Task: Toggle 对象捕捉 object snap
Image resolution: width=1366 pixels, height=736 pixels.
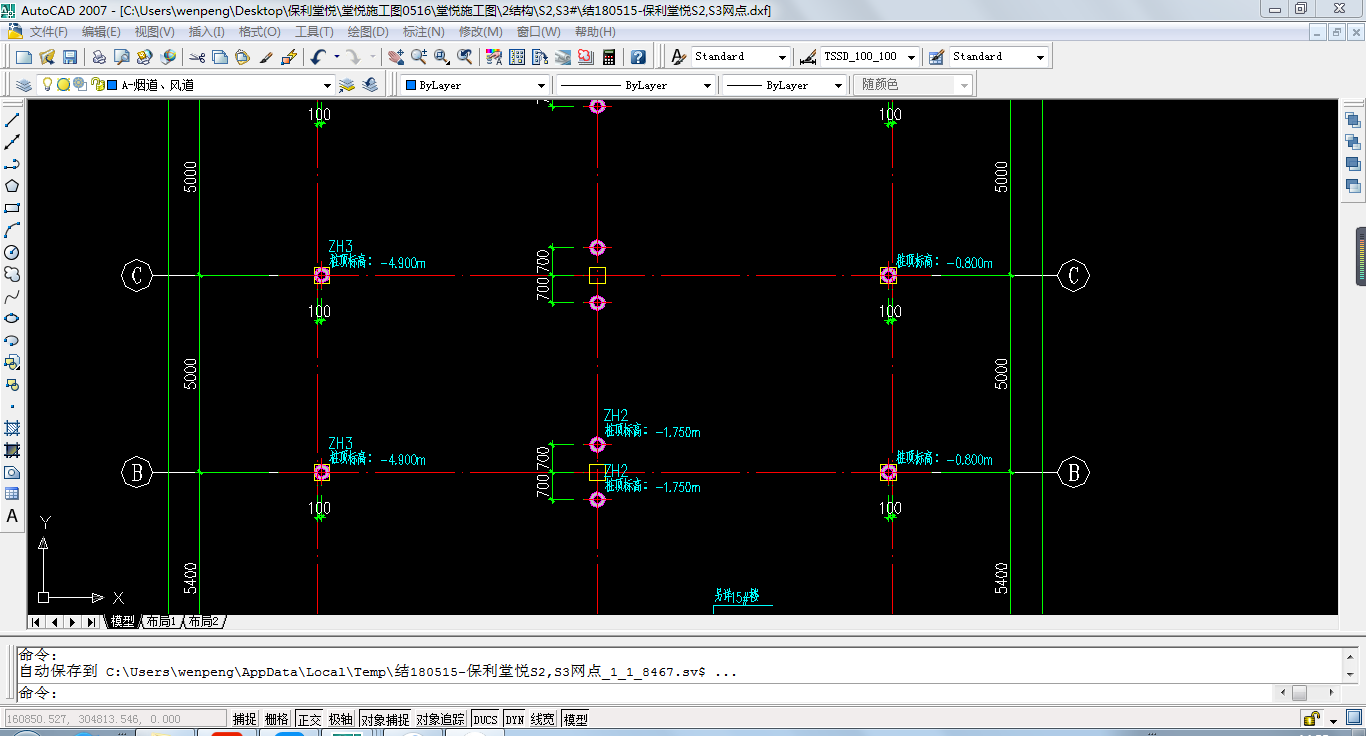Action: point(385,719)
